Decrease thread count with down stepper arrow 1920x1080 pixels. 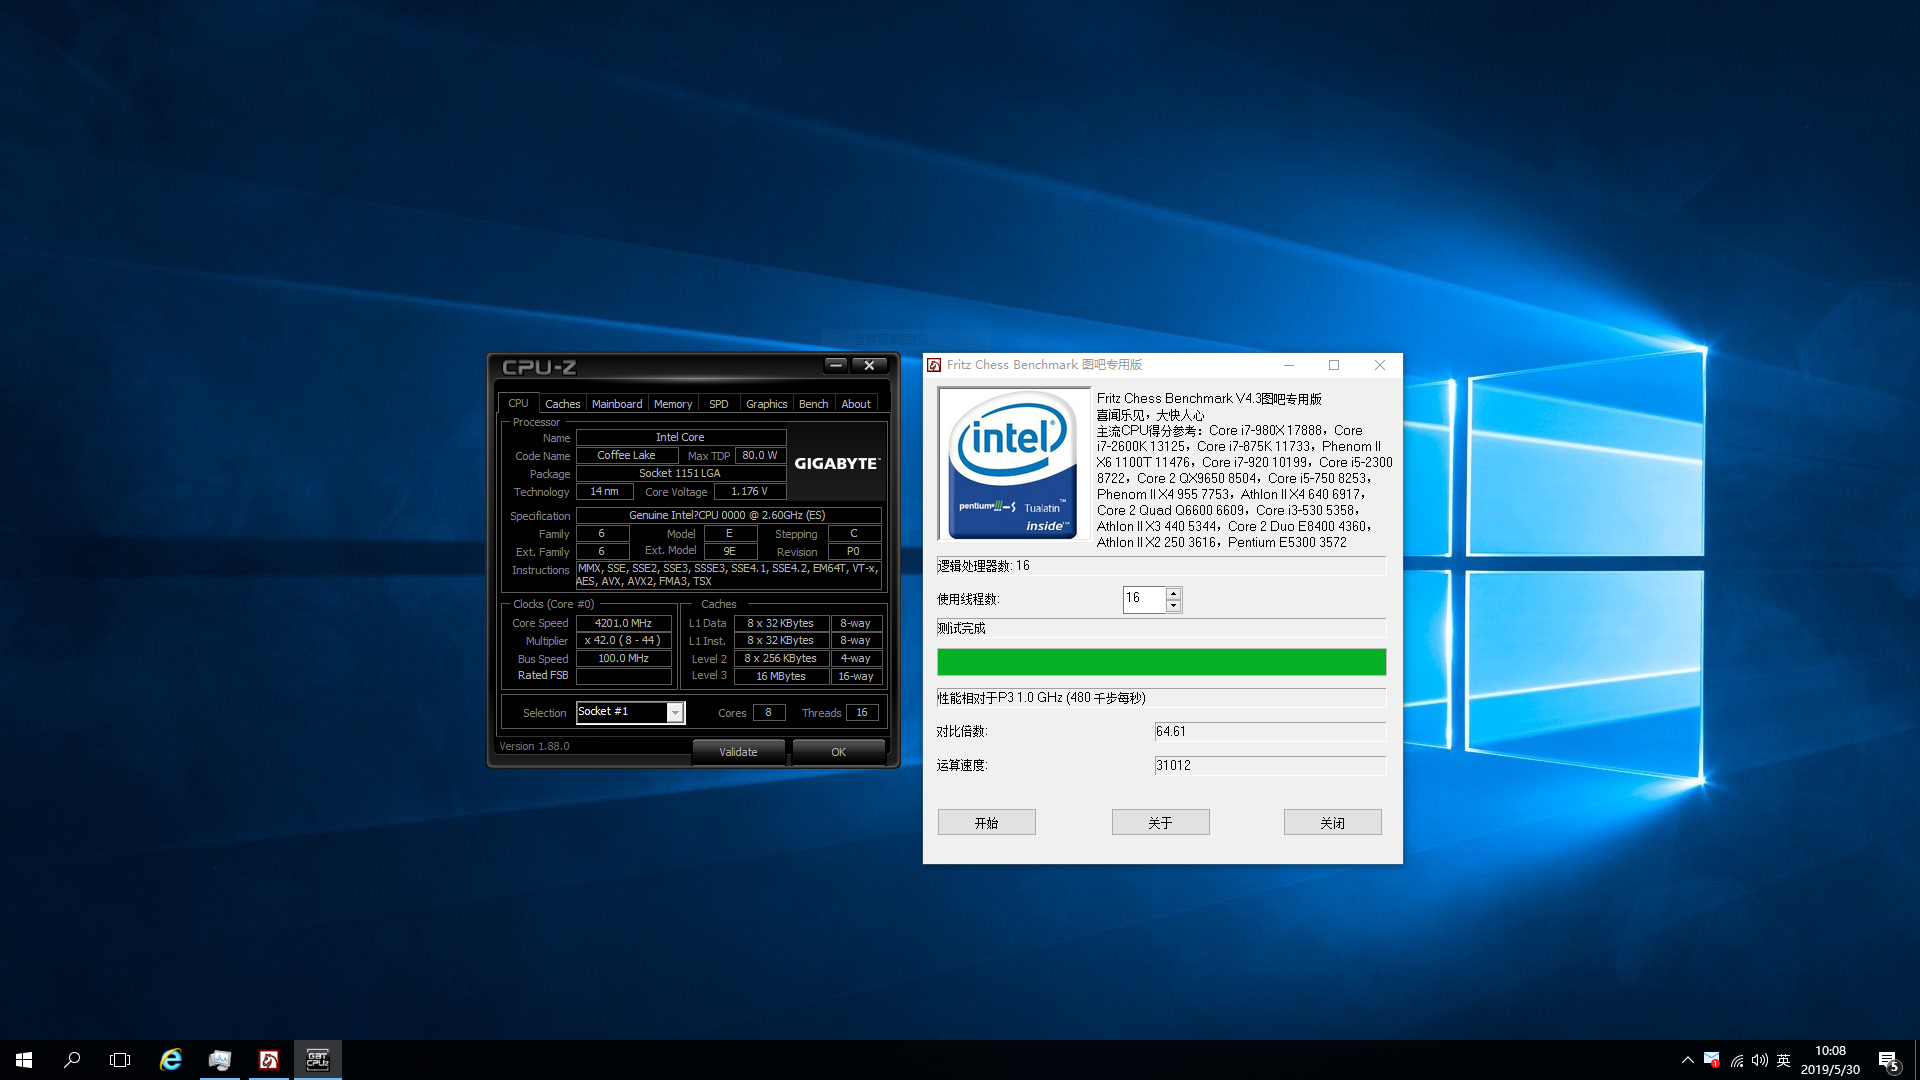point(1174,606)
